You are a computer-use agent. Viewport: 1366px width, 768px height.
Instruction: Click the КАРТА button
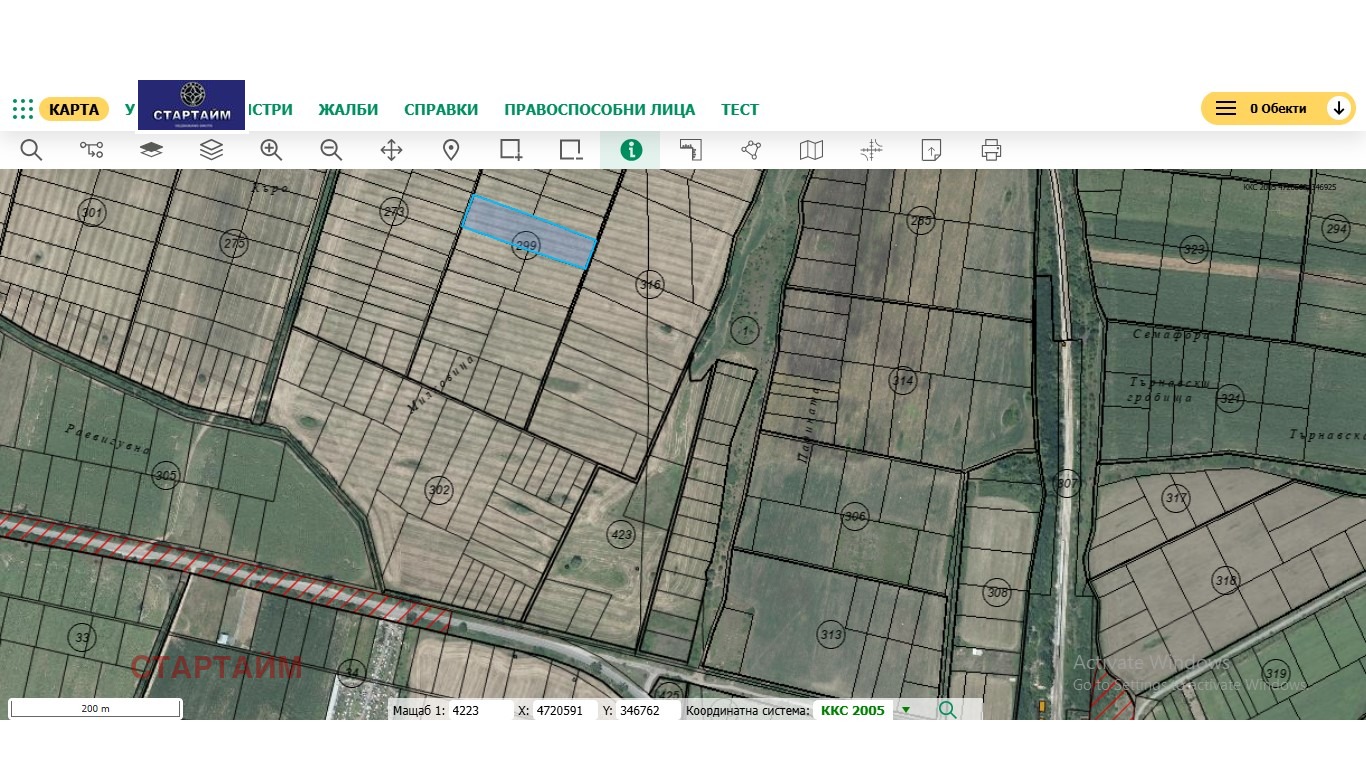(x=74, y=109)
